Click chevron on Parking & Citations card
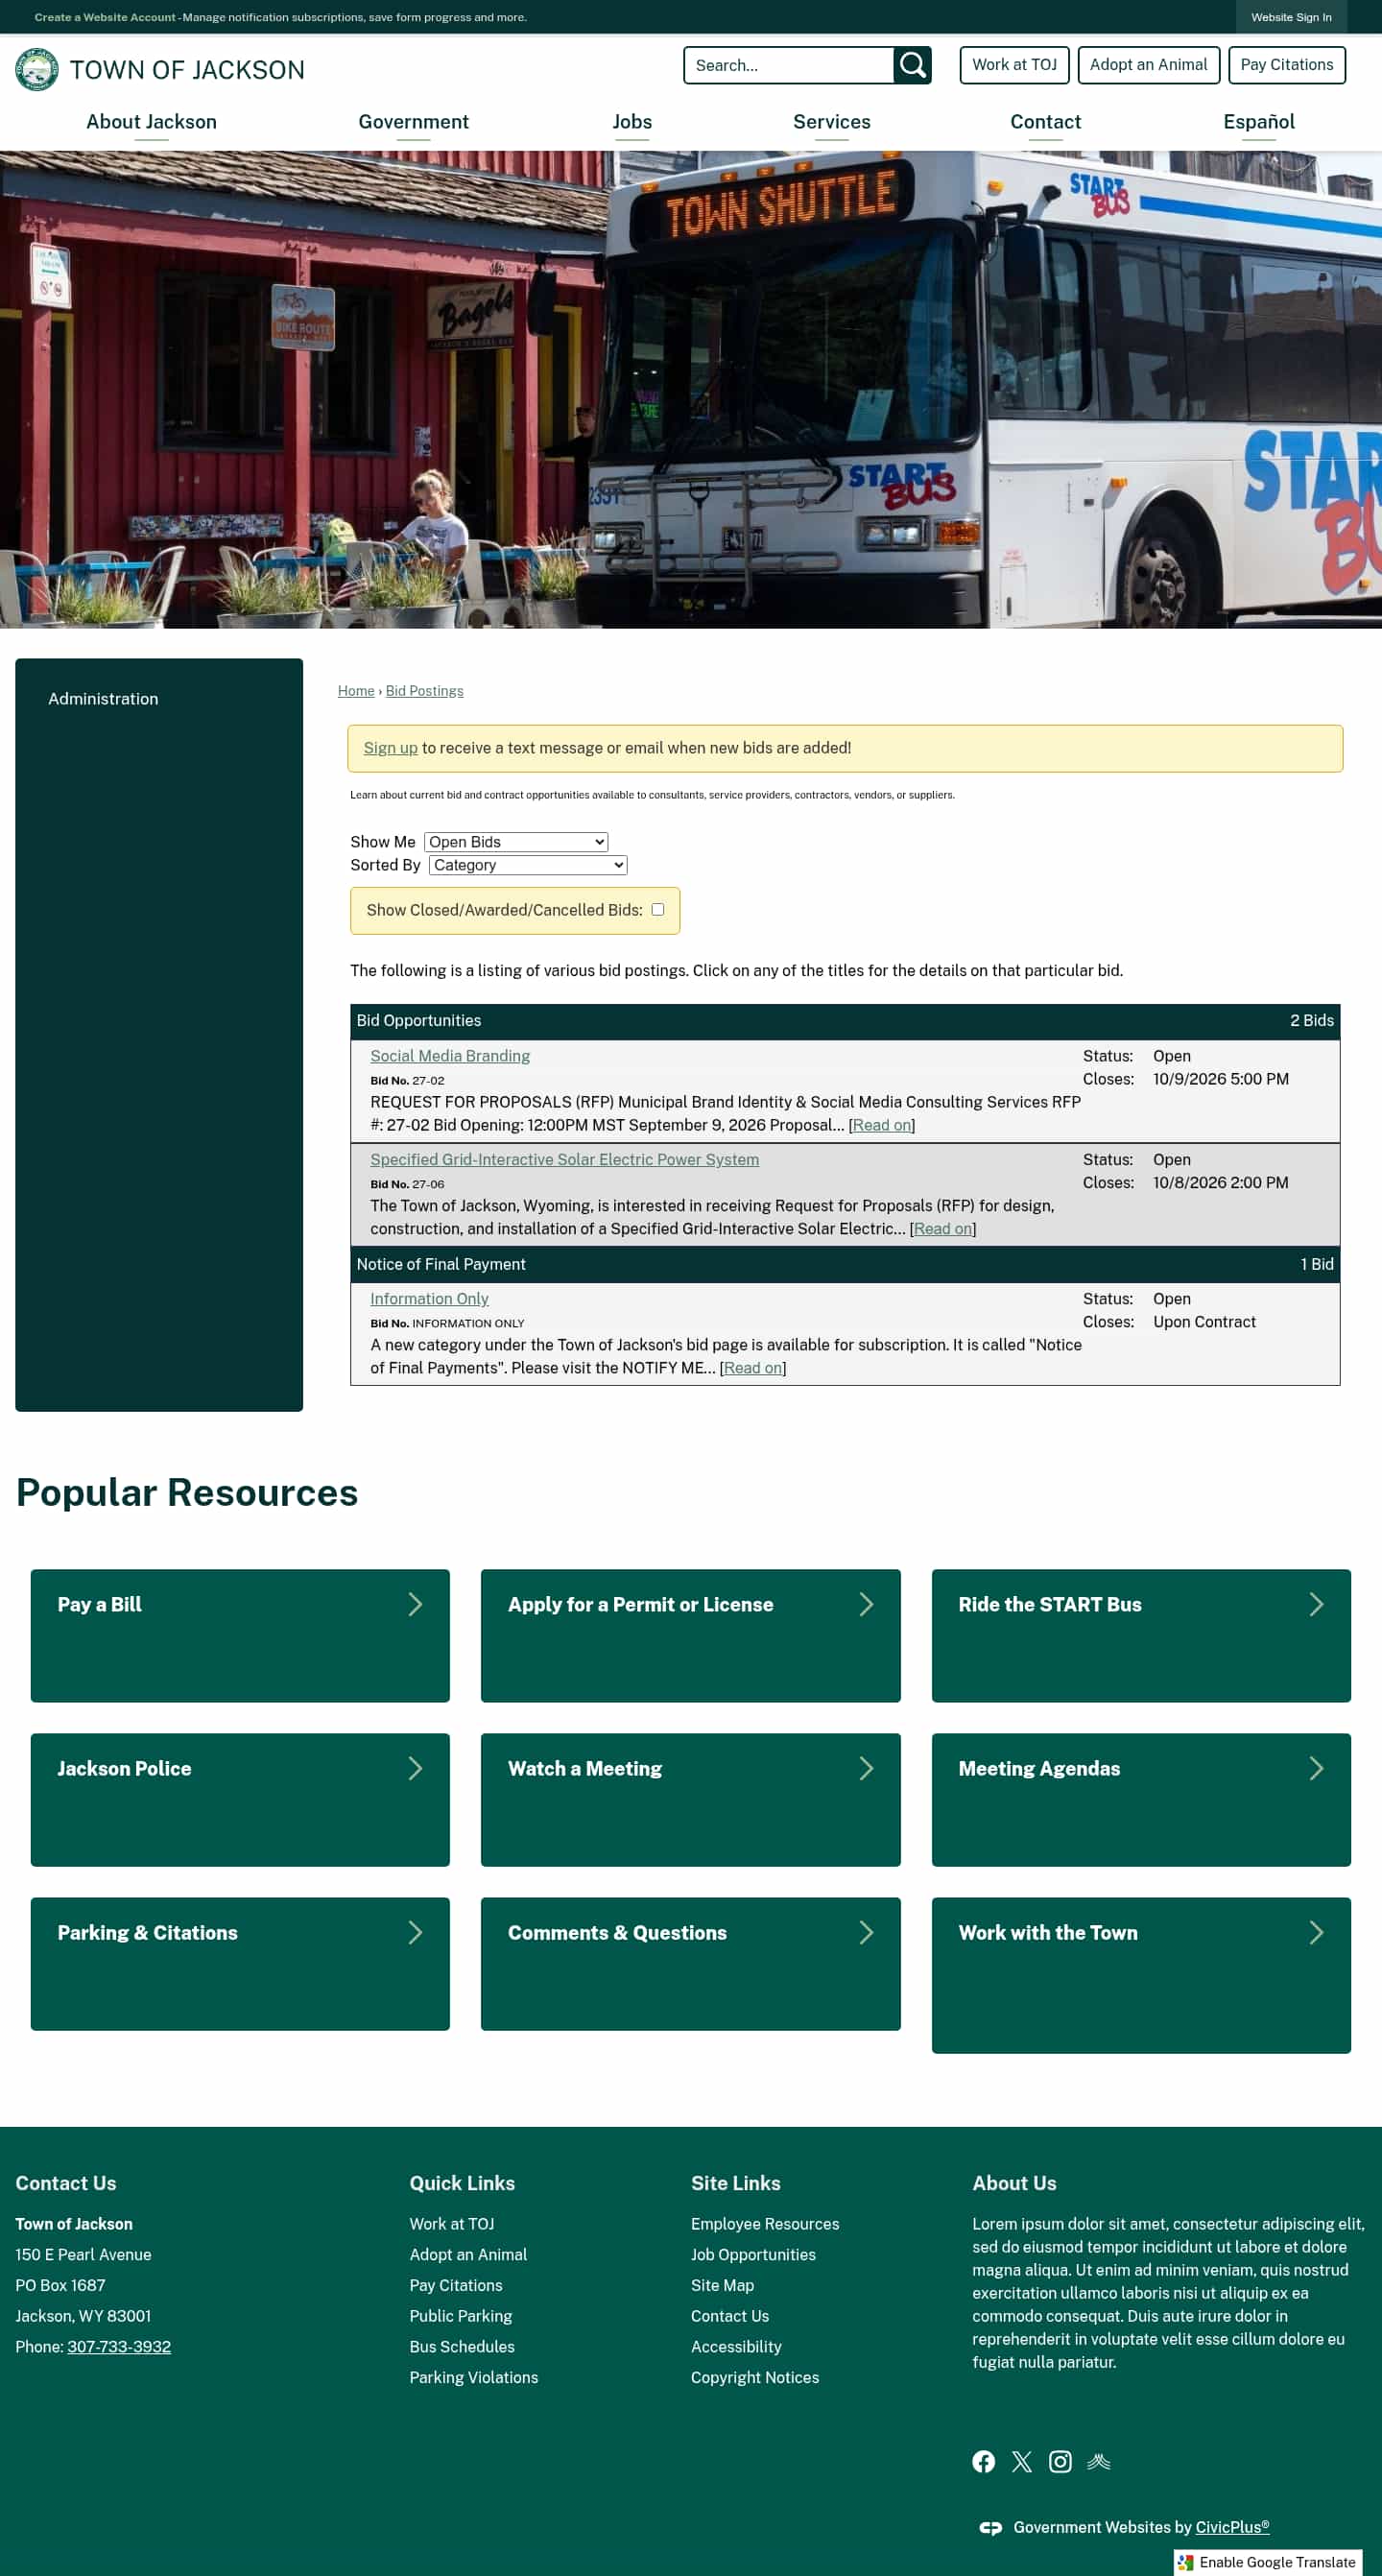This screenshot has height=2576, width=1382. pos(415,1932)
